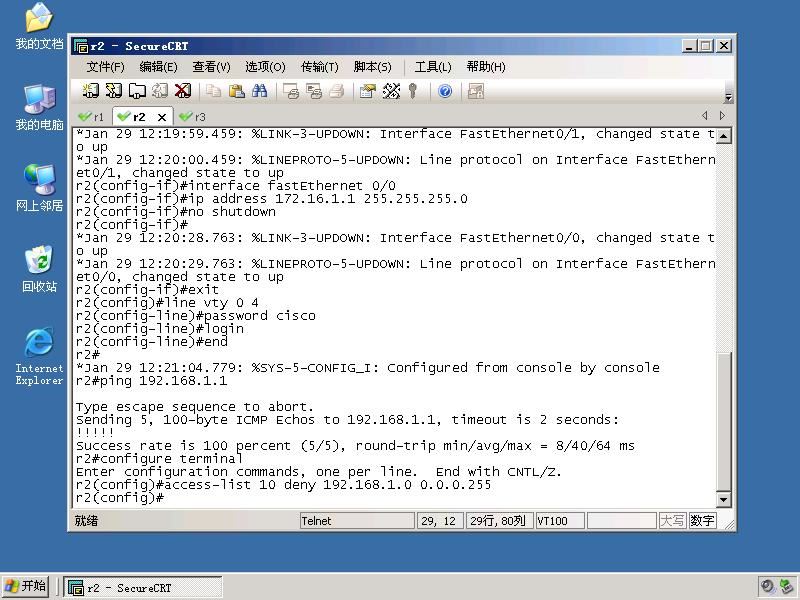The height and width of the screenshot is (600, 800).
Task: Click the '29行, 80列' status entry
Action: coord(499,521)
